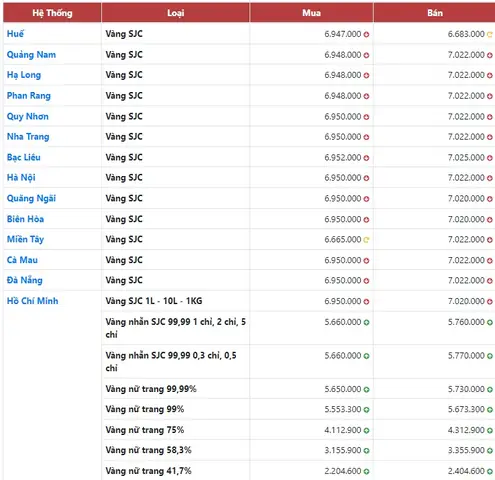Click yellow refresh icon beside Huế Bán price
495x480 pixels.
pyautogui.click(x=490, y=34)
